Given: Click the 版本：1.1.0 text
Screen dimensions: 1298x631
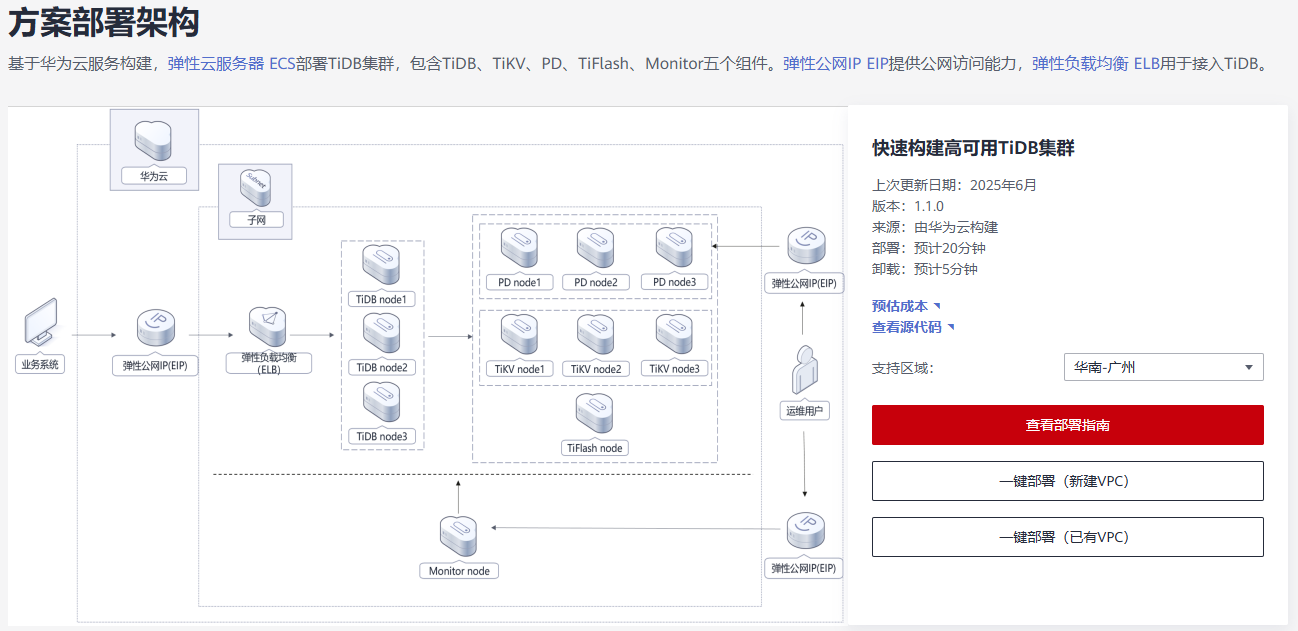Looking at the screenshot, I should coord(908,206).
